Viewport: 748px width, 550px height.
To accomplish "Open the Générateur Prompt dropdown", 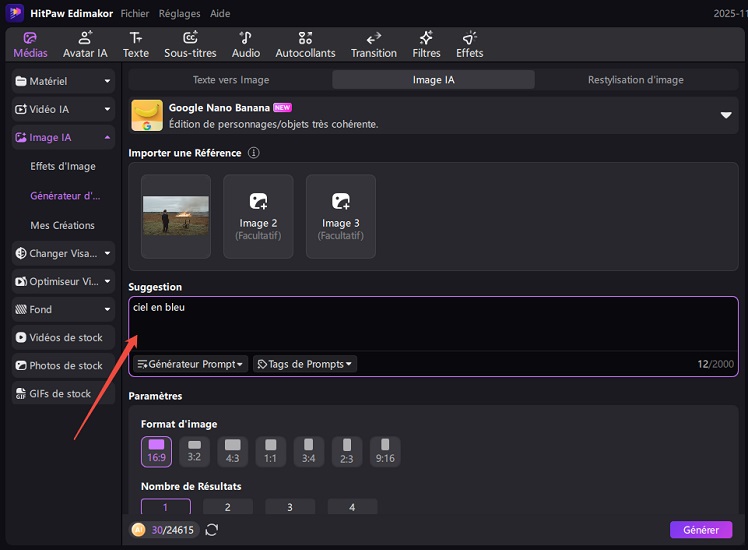I will (190, 364).
